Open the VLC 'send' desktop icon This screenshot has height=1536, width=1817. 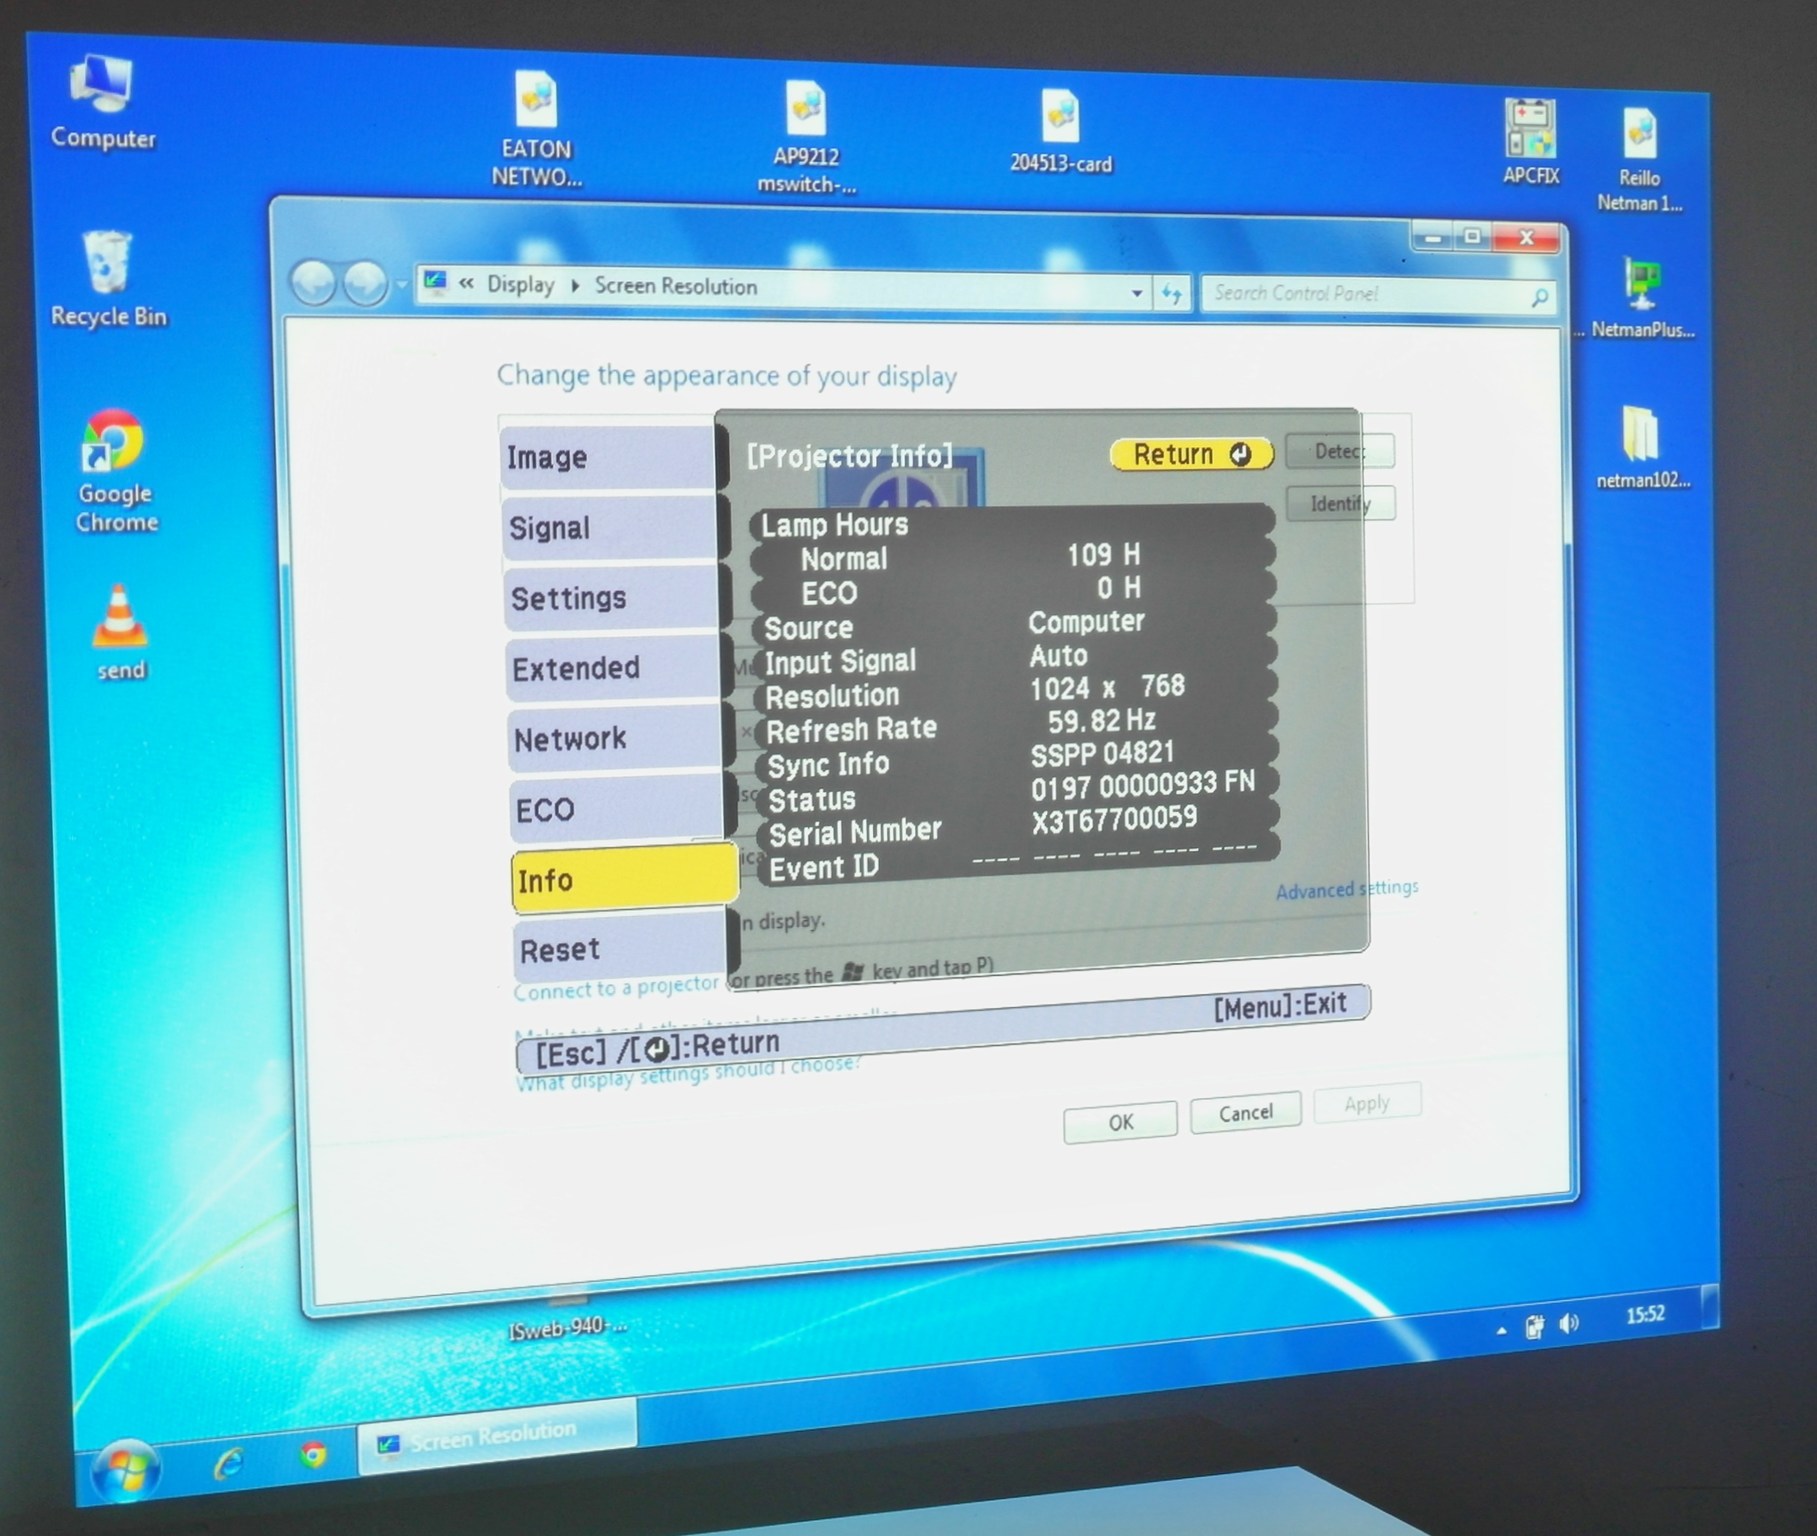[x=120, y=632]
